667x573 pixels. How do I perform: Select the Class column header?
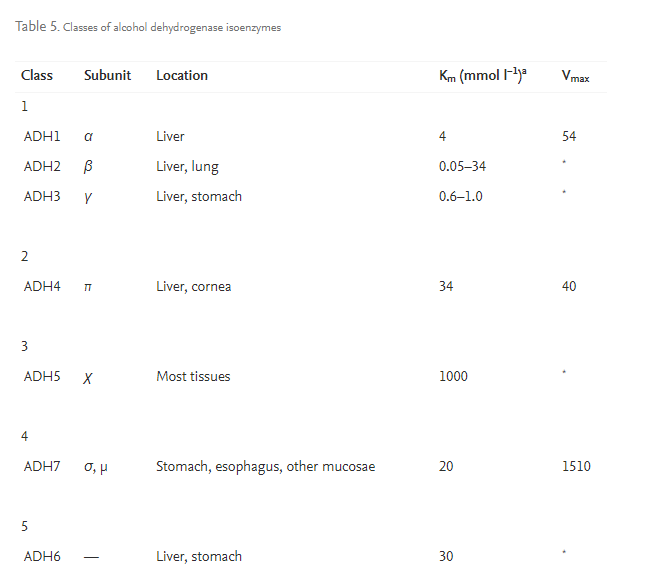tap(37, 75)
